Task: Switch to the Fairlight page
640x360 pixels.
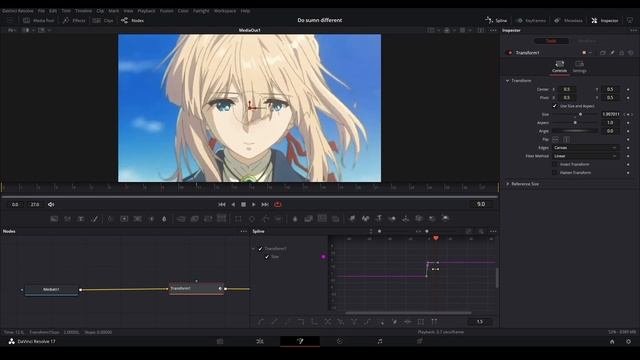Action: (x=380, y=341)
